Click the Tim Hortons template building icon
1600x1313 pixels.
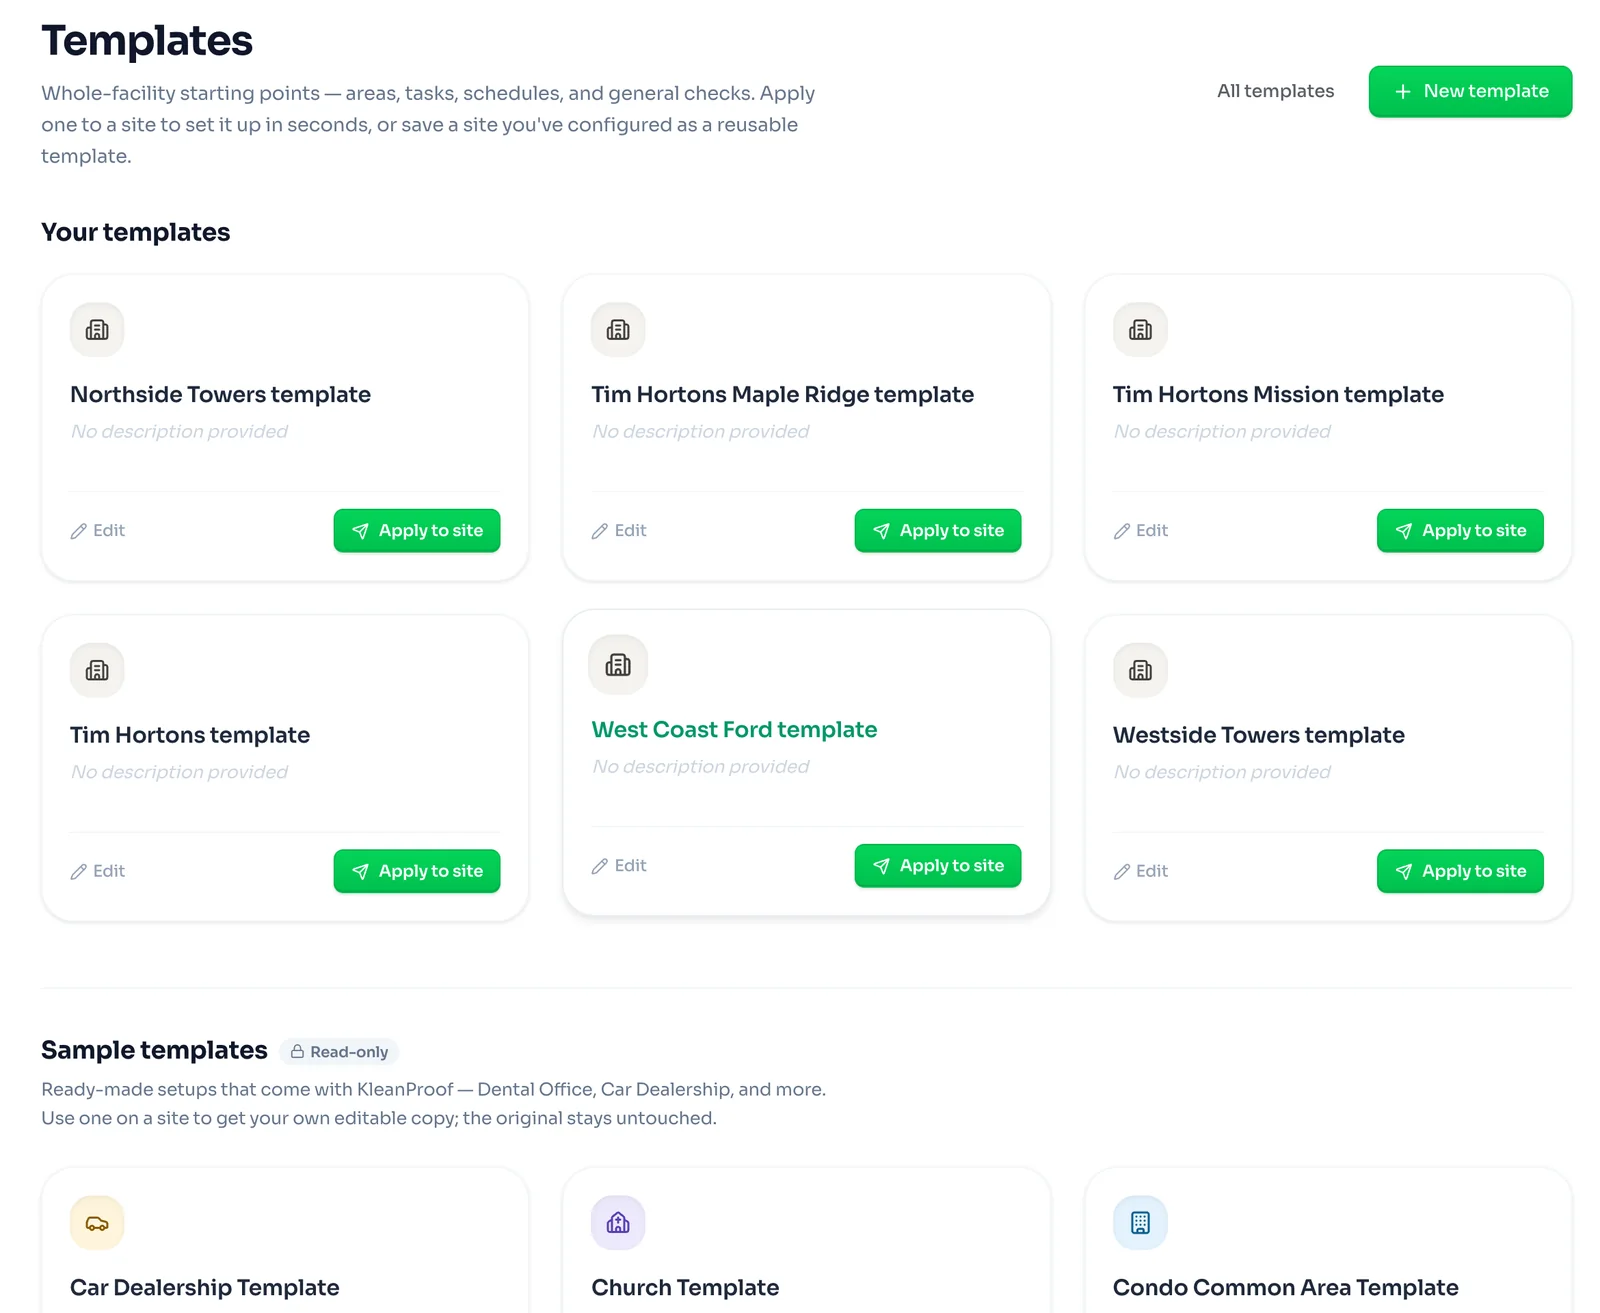tap(97, 670)
